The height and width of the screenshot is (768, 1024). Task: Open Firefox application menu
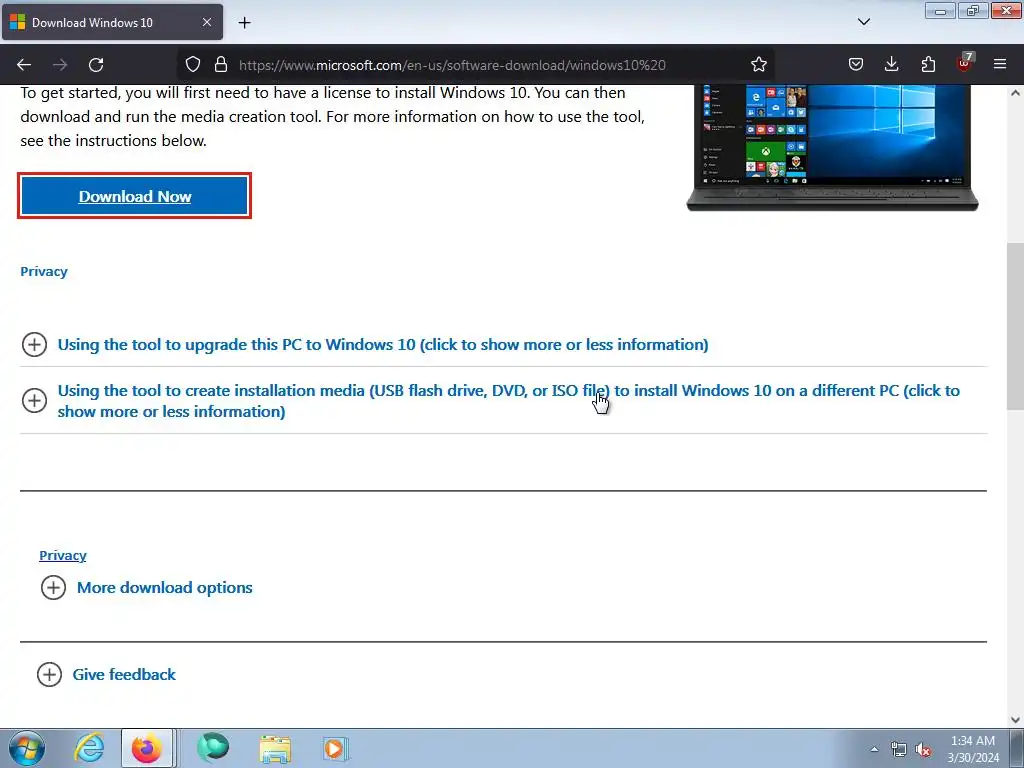click(1000, 64)
